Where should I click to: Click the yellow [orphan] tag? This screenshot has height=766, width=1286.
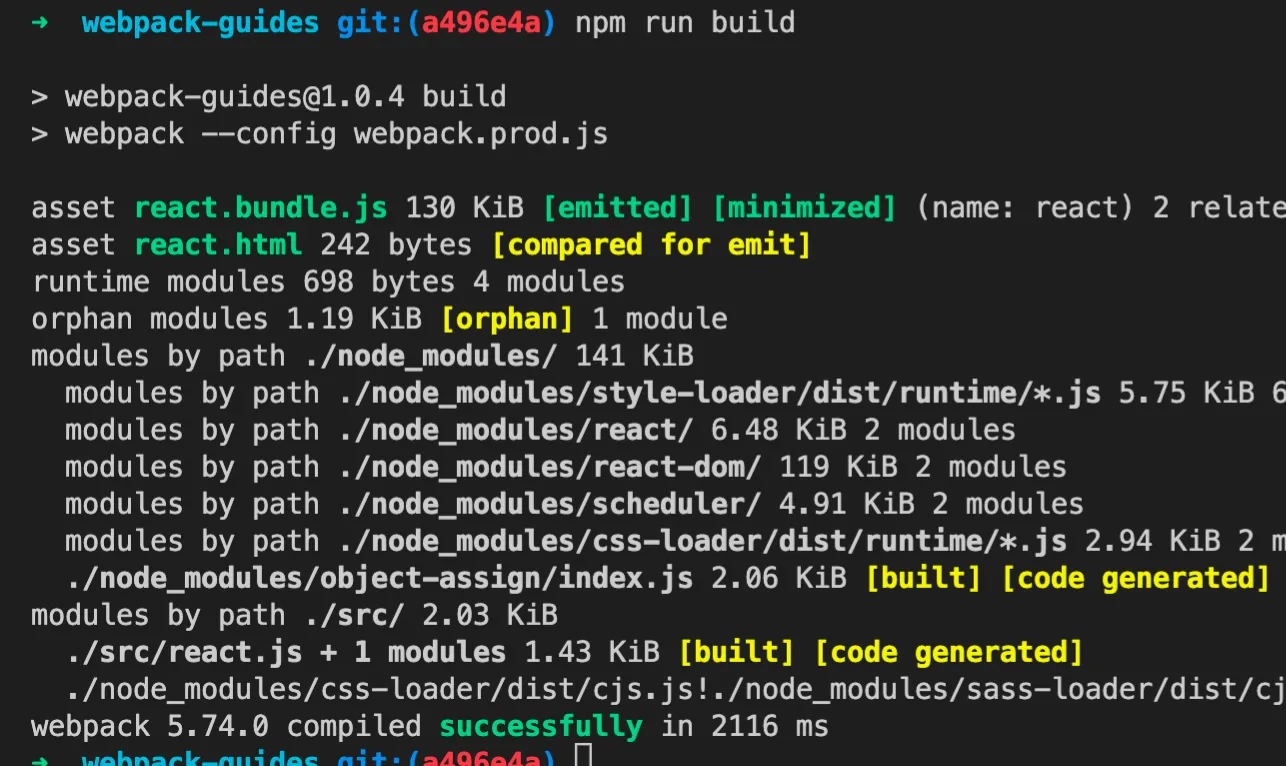[x=507, y=319]
